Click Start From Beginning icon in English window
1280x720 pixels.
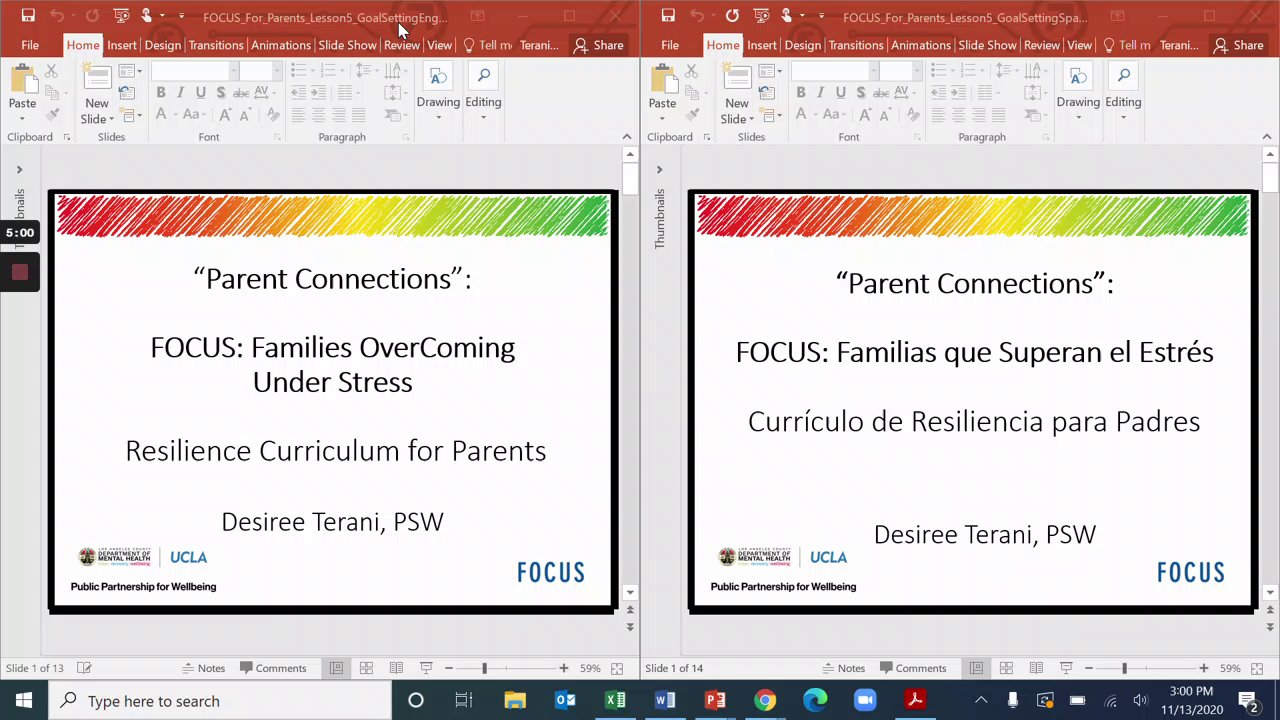click(x=121, y=16)
